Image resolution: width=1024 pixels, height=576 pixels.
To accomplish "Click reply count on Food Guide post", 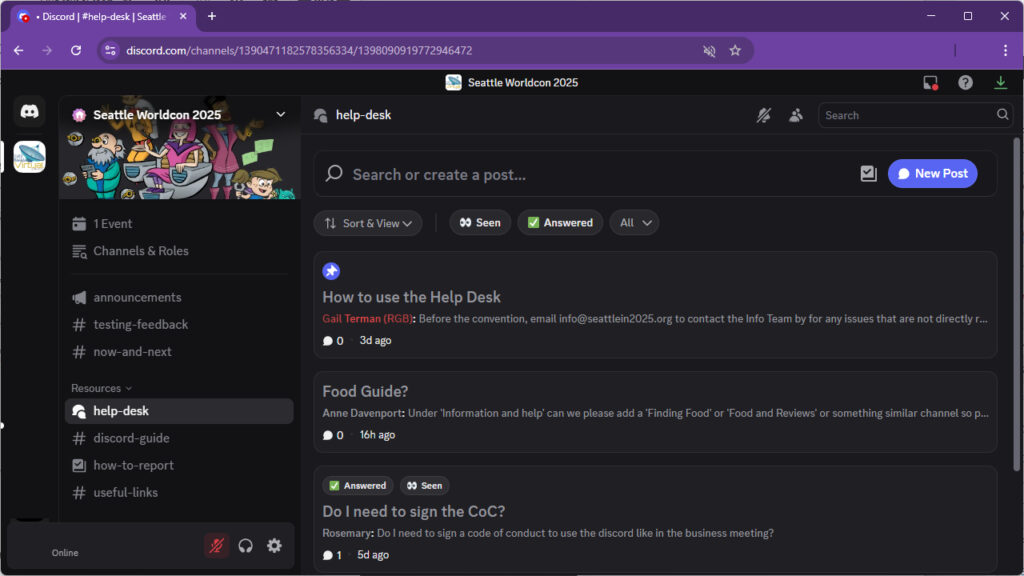I will pyautogui.click(x=333, y=435).
